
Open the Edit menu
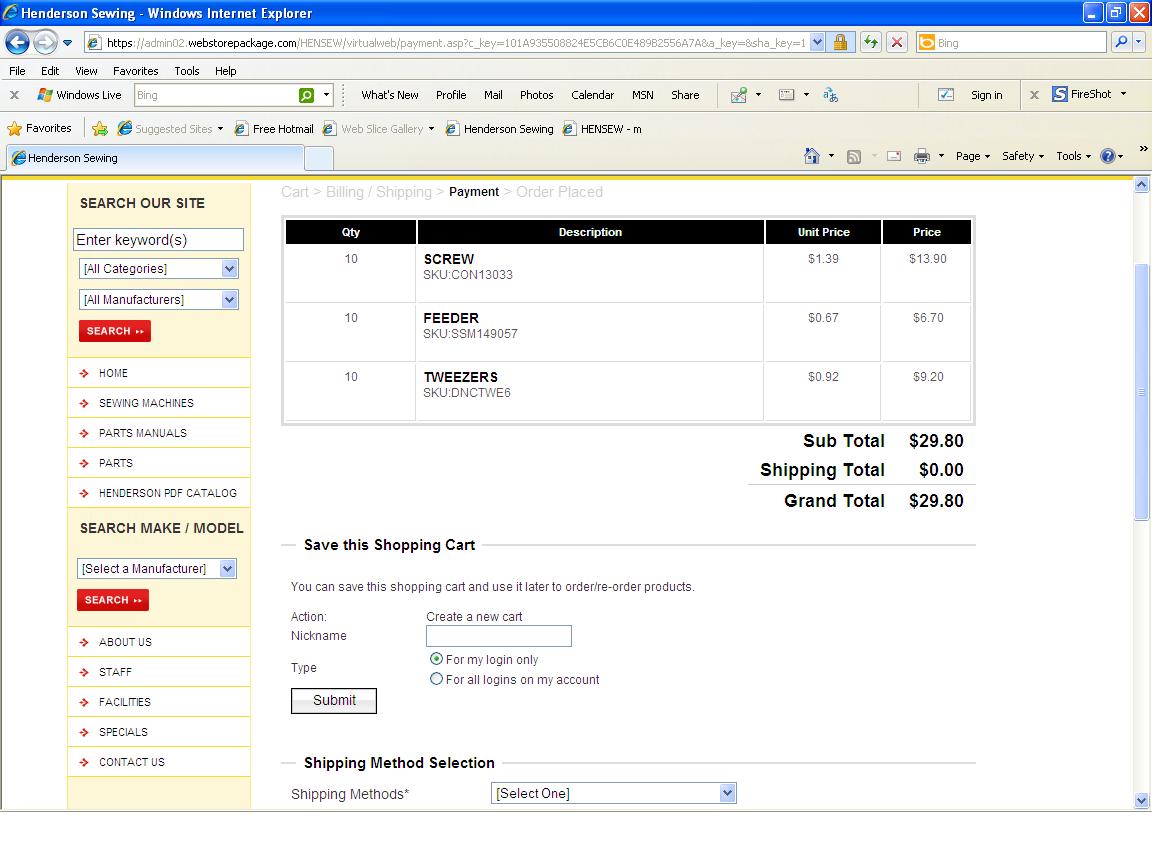[x=50, y=71]
